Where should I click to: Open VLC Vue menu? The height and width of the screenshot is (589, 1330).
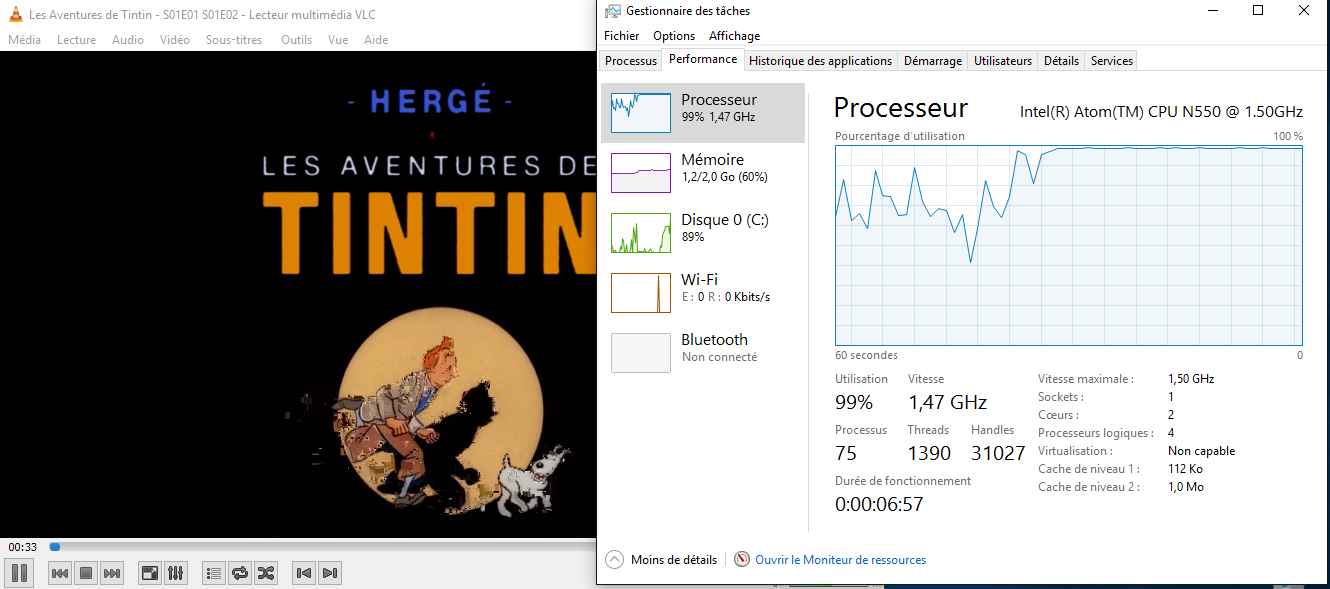(338, 40)
